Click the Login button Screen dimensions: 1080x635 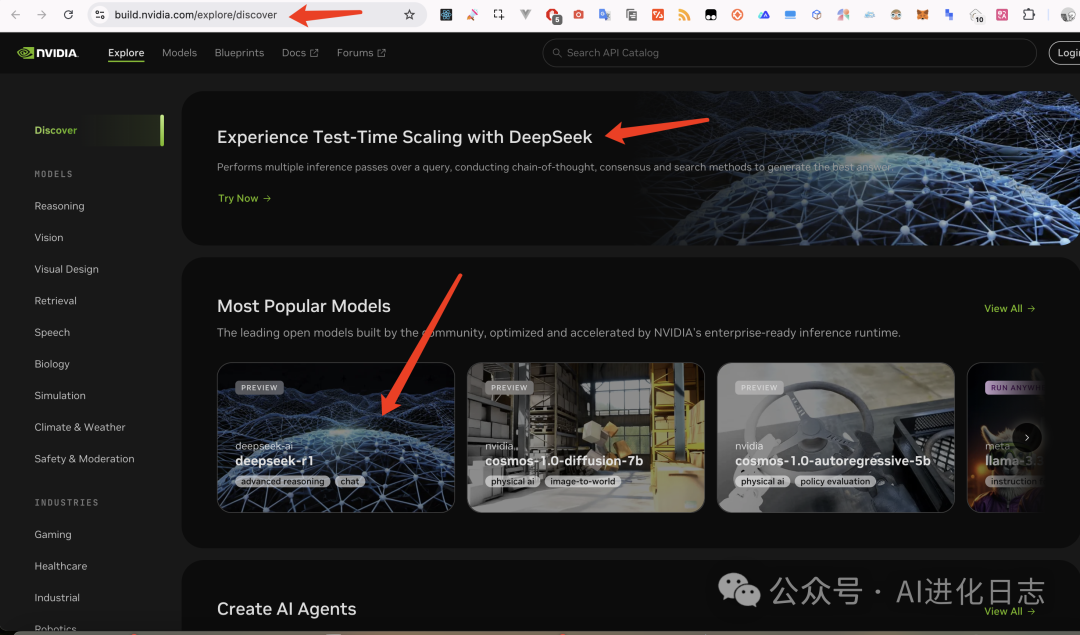pyautogui.click(x=1066, y=53)
